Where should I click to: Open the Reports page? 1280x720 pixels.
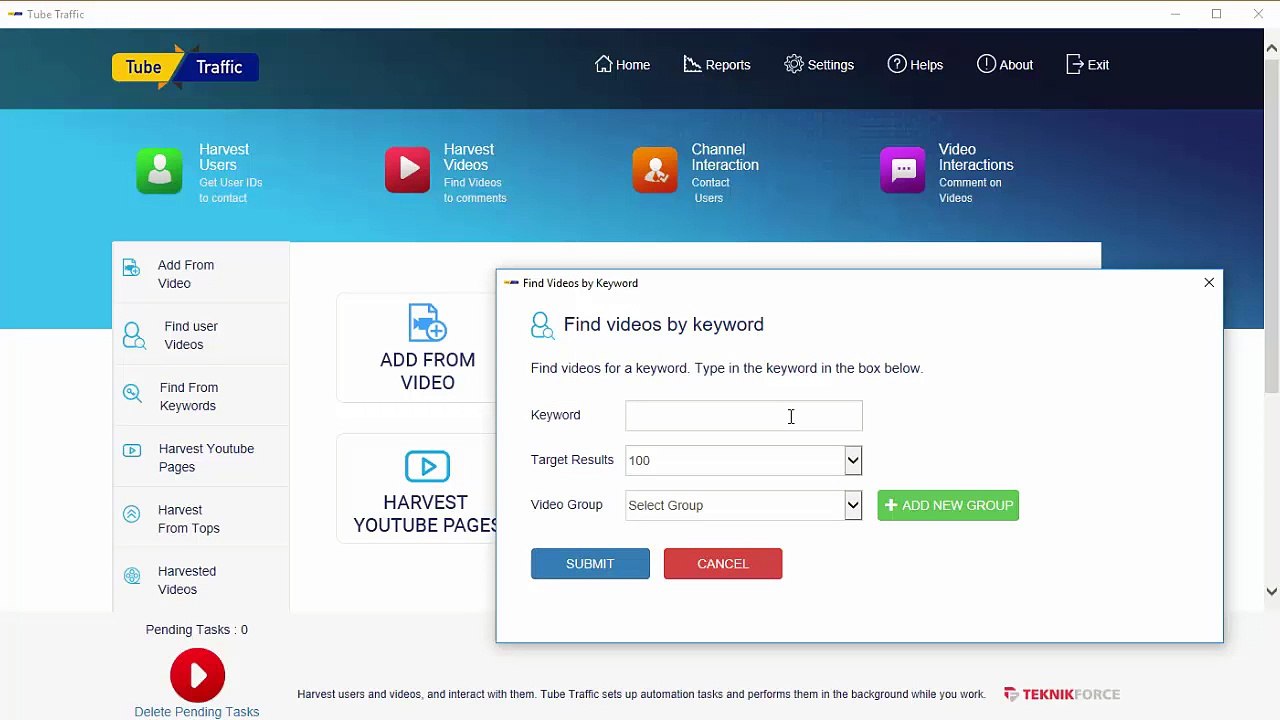(x=717, y=64)
